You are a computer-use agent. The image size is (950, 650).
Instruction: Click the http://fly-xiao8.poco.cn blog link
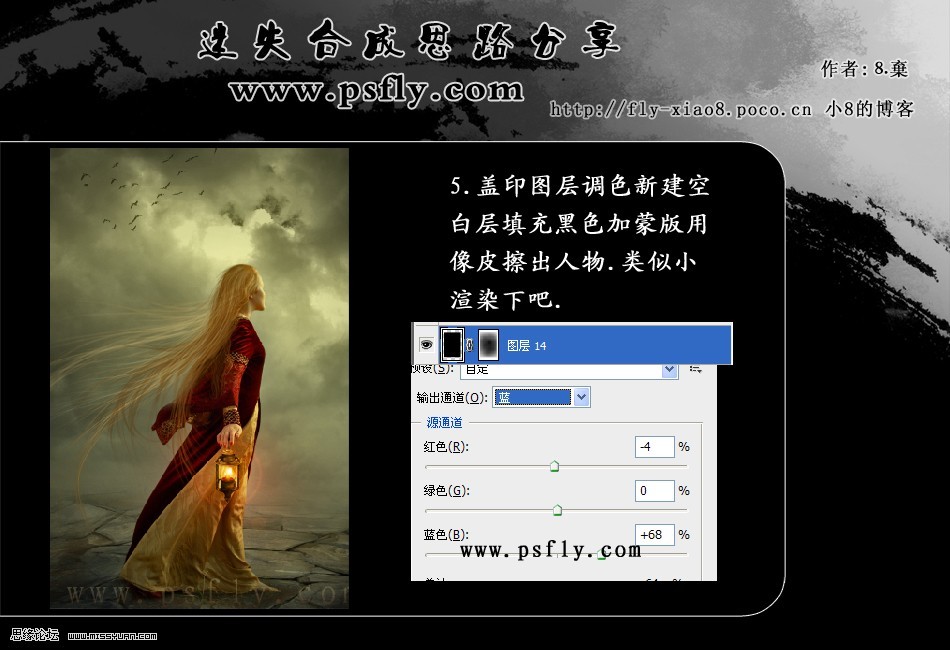[x=680, y=110]
